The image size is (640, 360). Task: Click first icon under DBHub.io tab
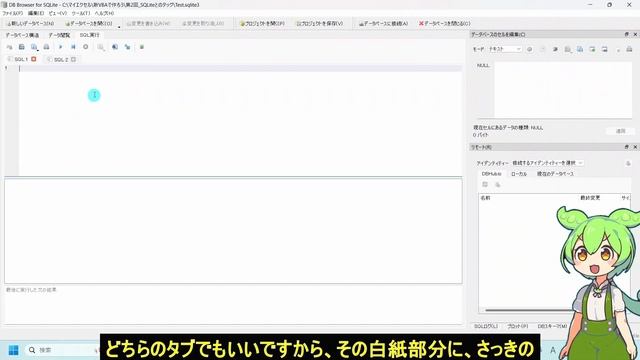click(485, 184)
